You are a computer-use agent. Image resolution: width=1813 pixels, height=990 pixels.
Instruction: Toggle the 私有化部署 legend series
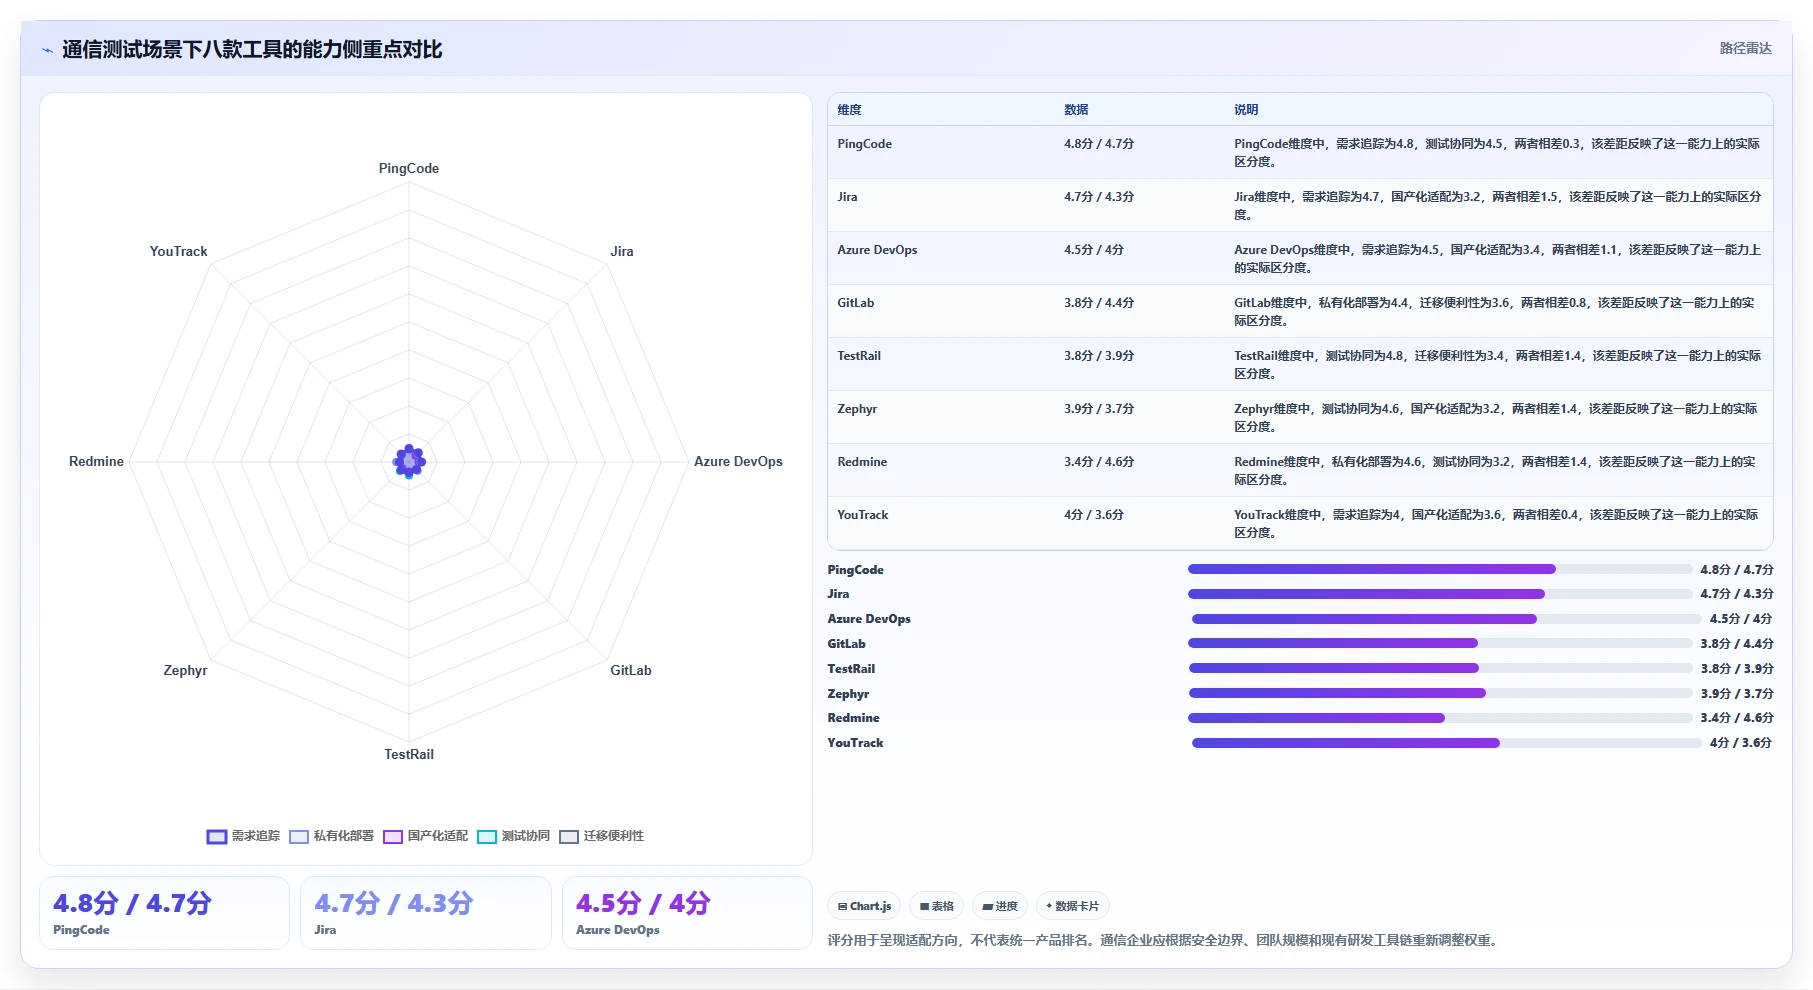pyautogui.click(x=331, y=836)
